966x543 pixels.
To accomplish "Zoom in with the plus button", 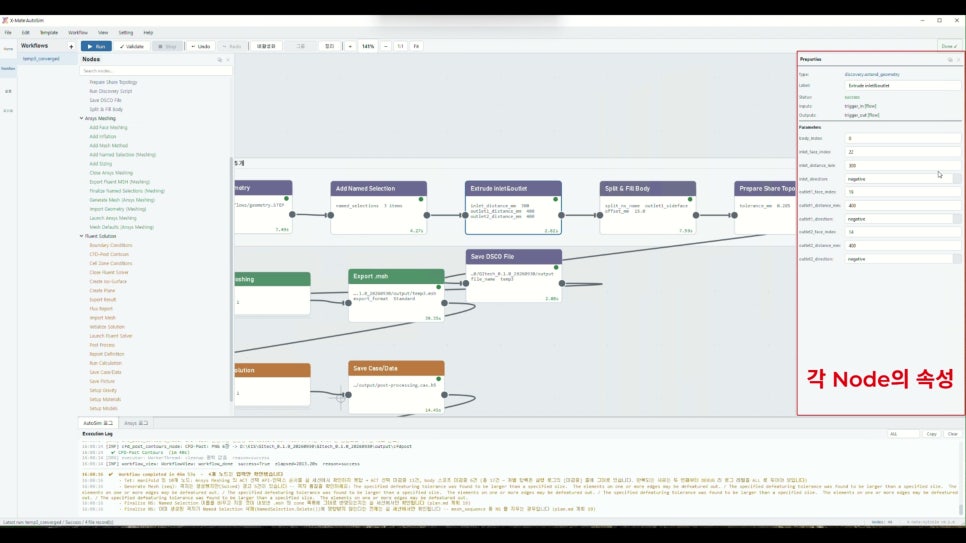I will (350, 46).
